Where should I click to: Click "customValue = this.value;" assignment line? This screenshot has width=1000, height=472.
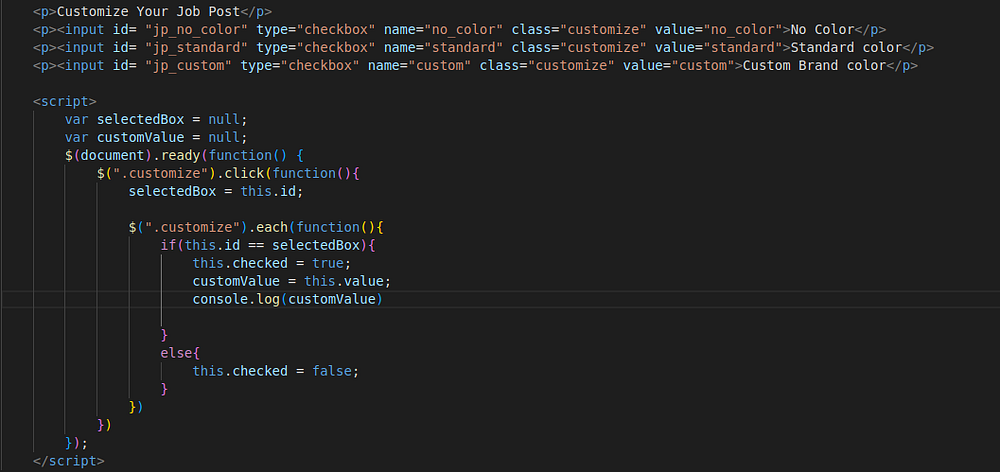click(x=292, y=281)
